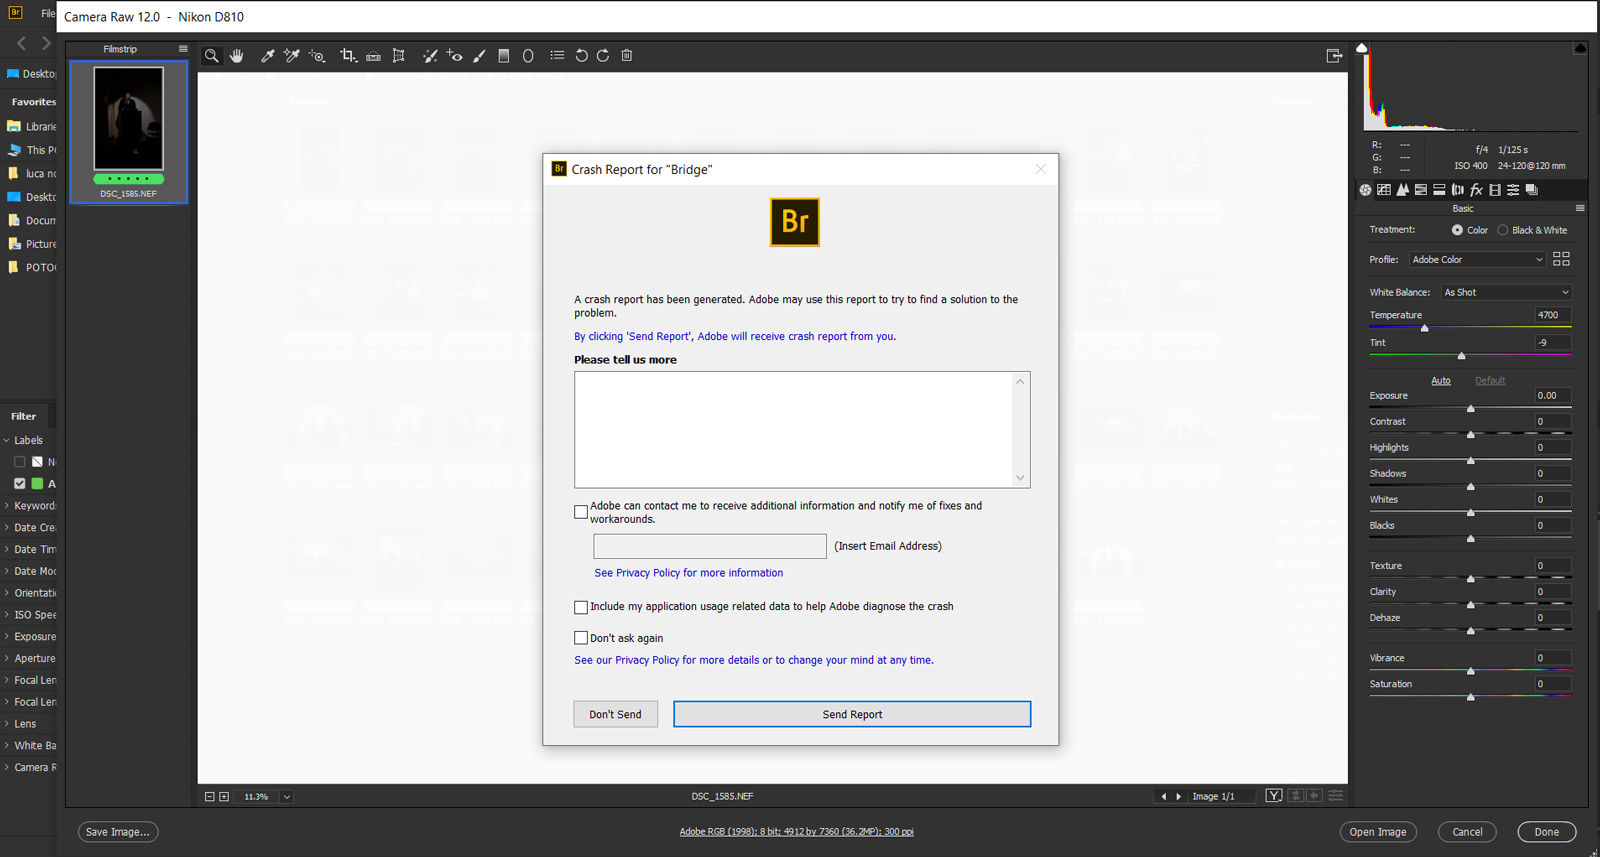Select the Transform tool
Image resolution: width=1600 pixels, height=857 pixels.
398,56
